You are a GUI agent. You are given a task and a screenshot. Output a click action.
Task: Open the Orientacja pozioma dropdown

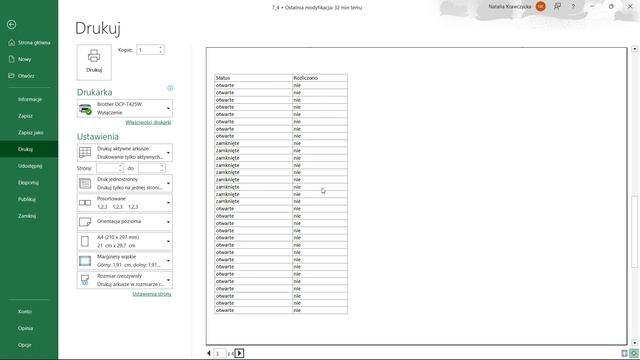coord(124,222)
